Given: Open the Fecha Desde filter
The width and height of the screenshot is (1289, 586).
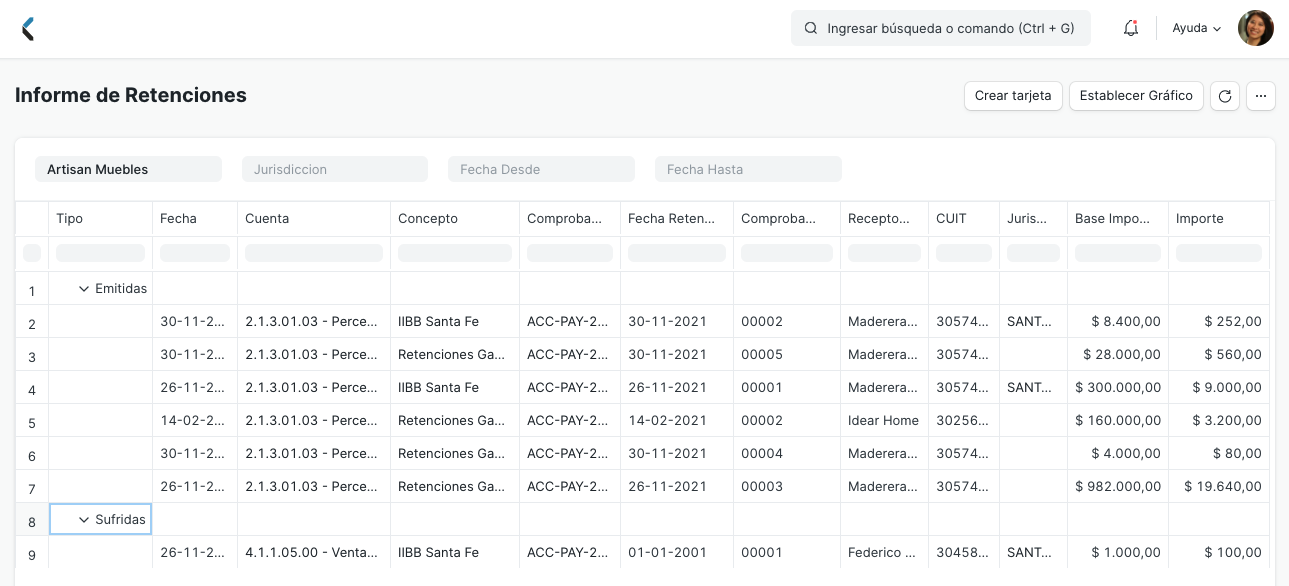Looking at the screenshot, I should 541,168.
